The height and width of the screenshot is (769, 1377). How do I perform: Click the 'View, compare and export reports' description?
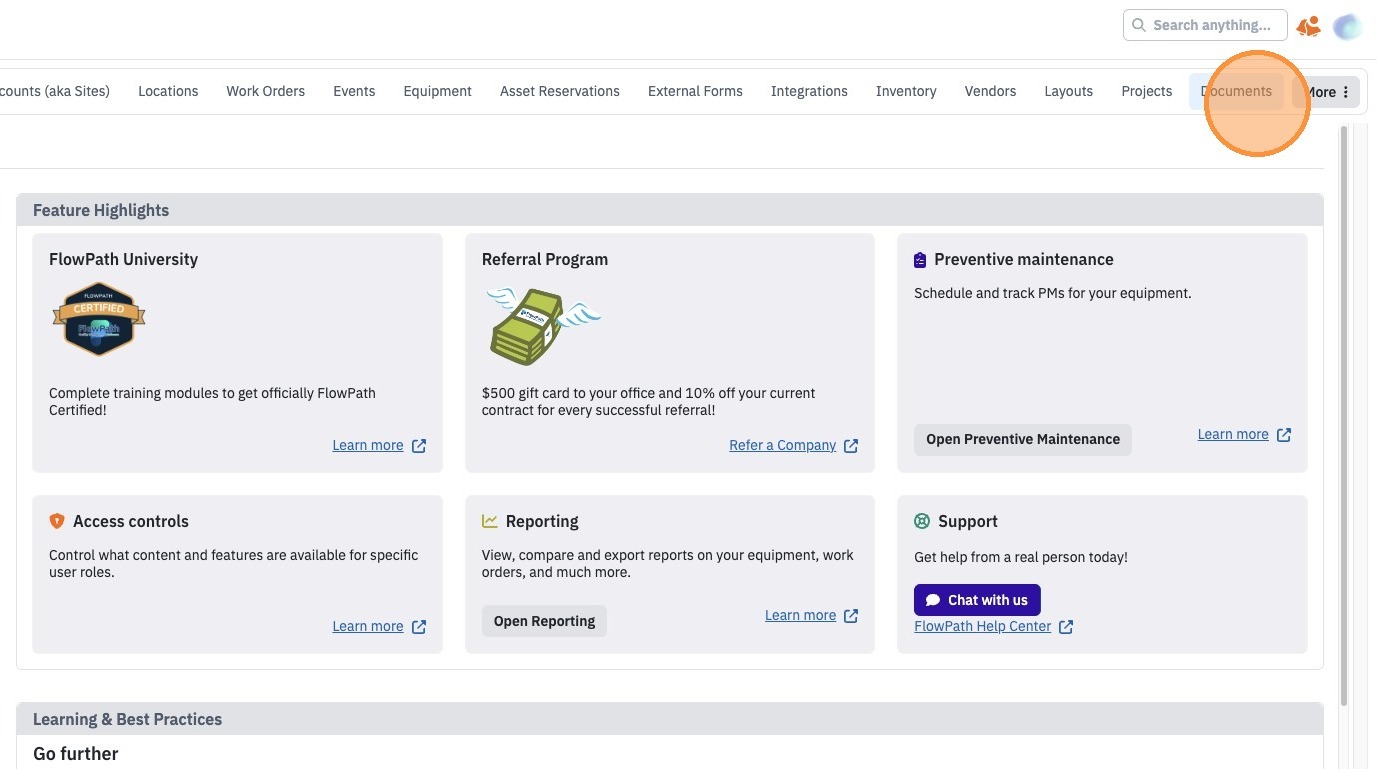(668, 564)
